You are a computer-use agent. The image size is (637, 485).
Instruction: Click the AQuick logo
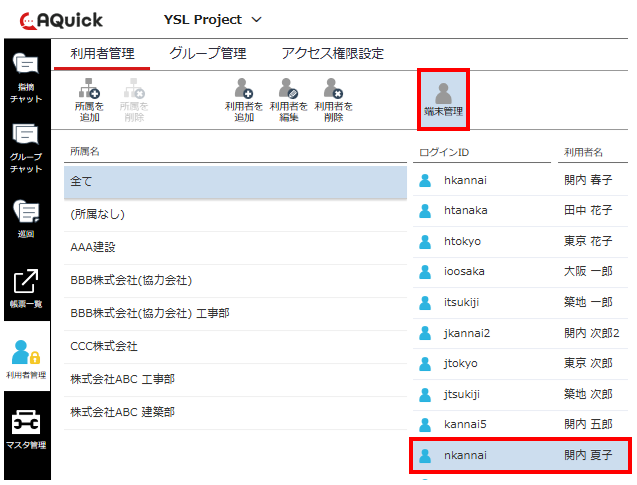[x=60, y=19]
